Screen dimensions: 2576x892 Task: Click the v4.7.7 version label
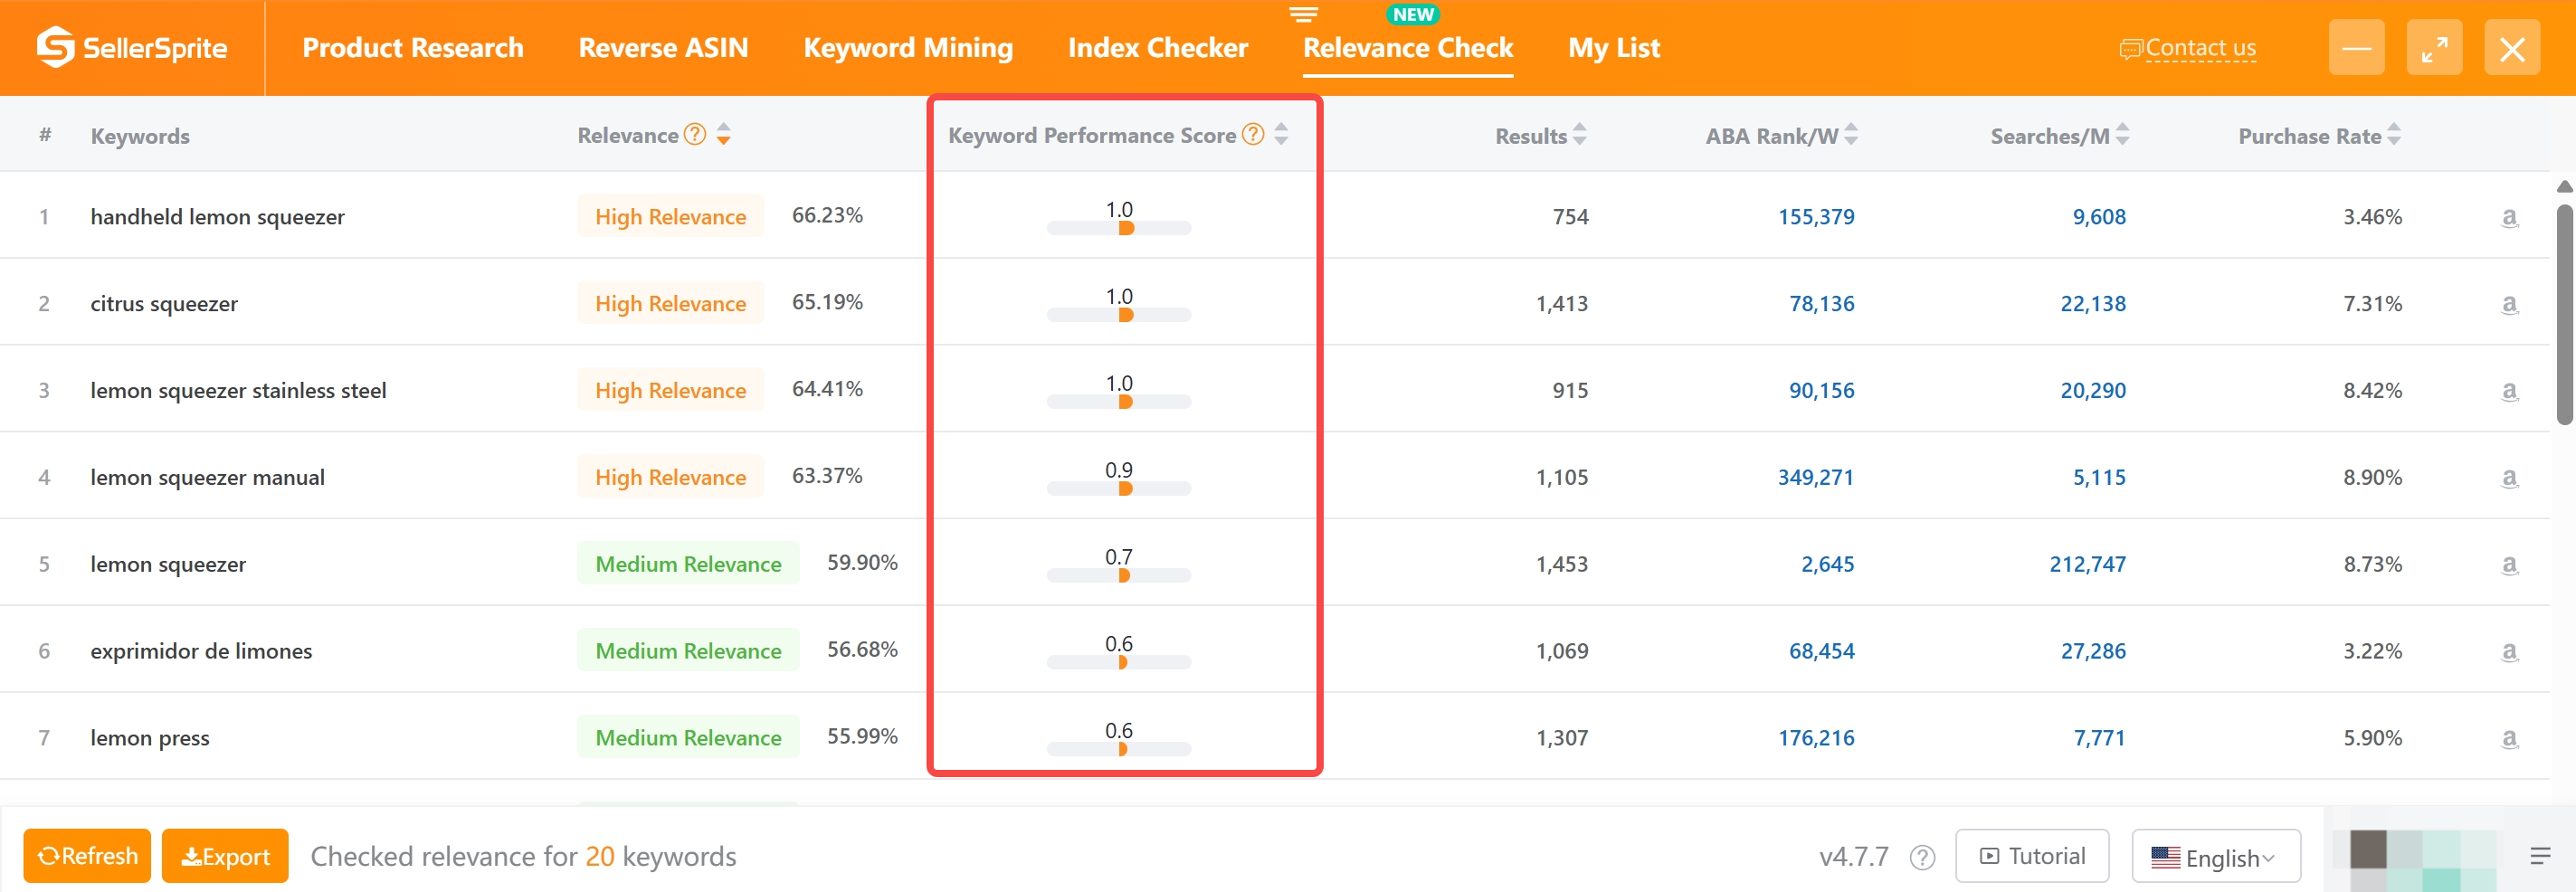pyautogui.click(x=1853, y=857)
